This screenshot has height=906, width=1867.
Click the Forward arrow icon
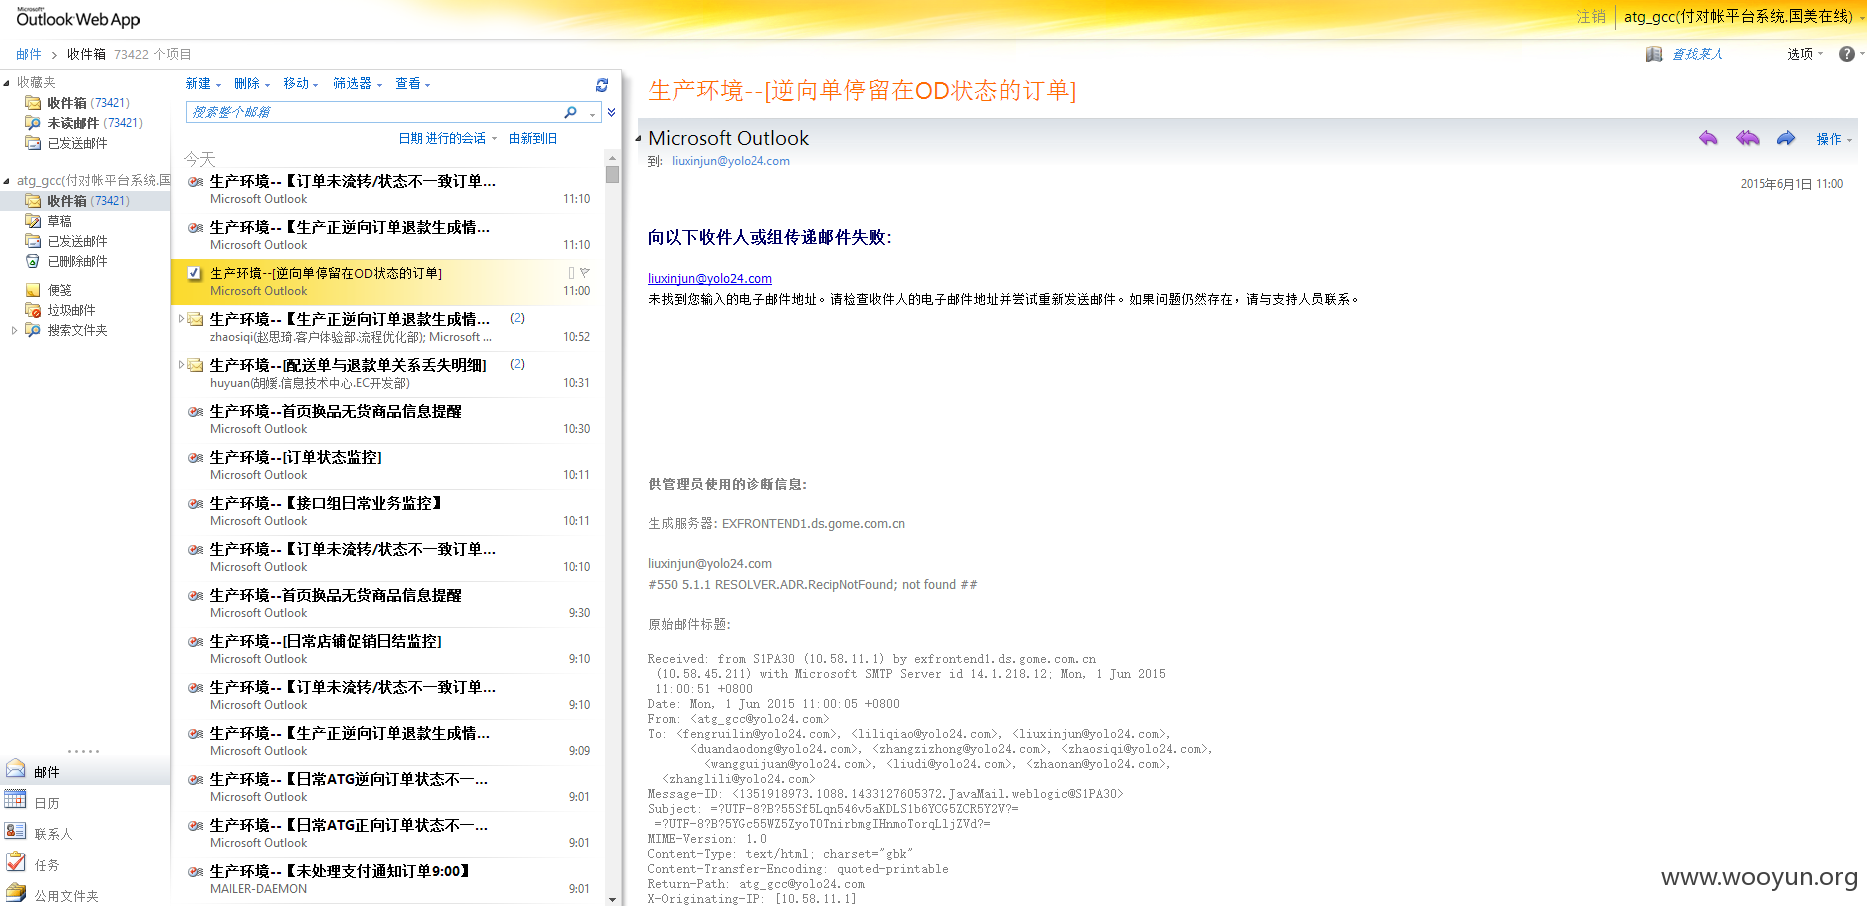1786,138
